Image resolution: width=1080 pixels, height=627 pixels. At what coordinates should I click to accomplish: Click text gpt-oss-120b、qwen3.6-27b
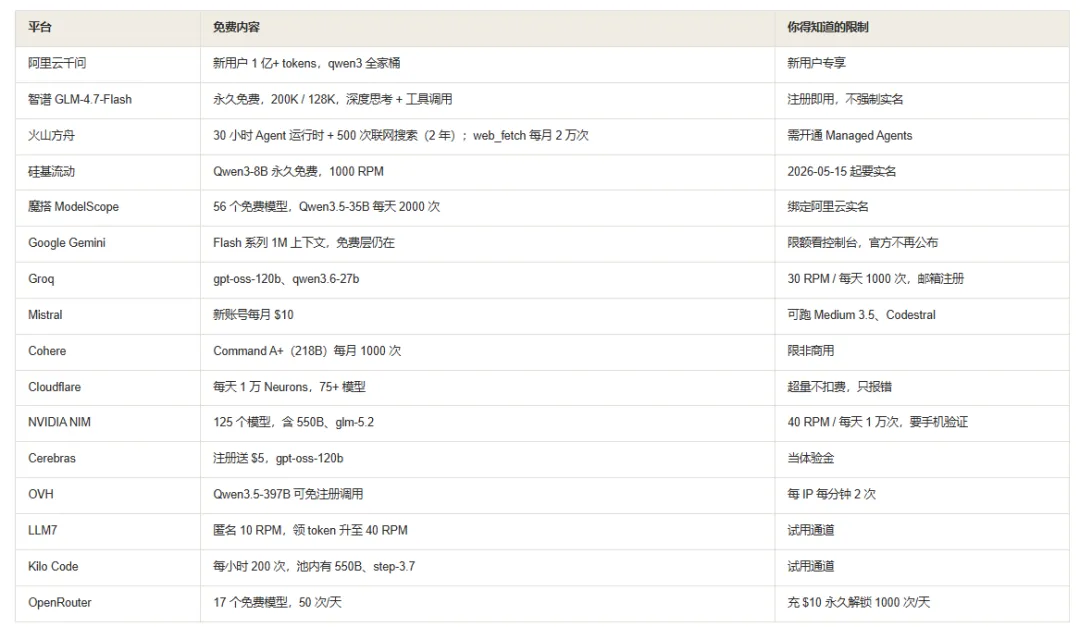coord(286,279)
